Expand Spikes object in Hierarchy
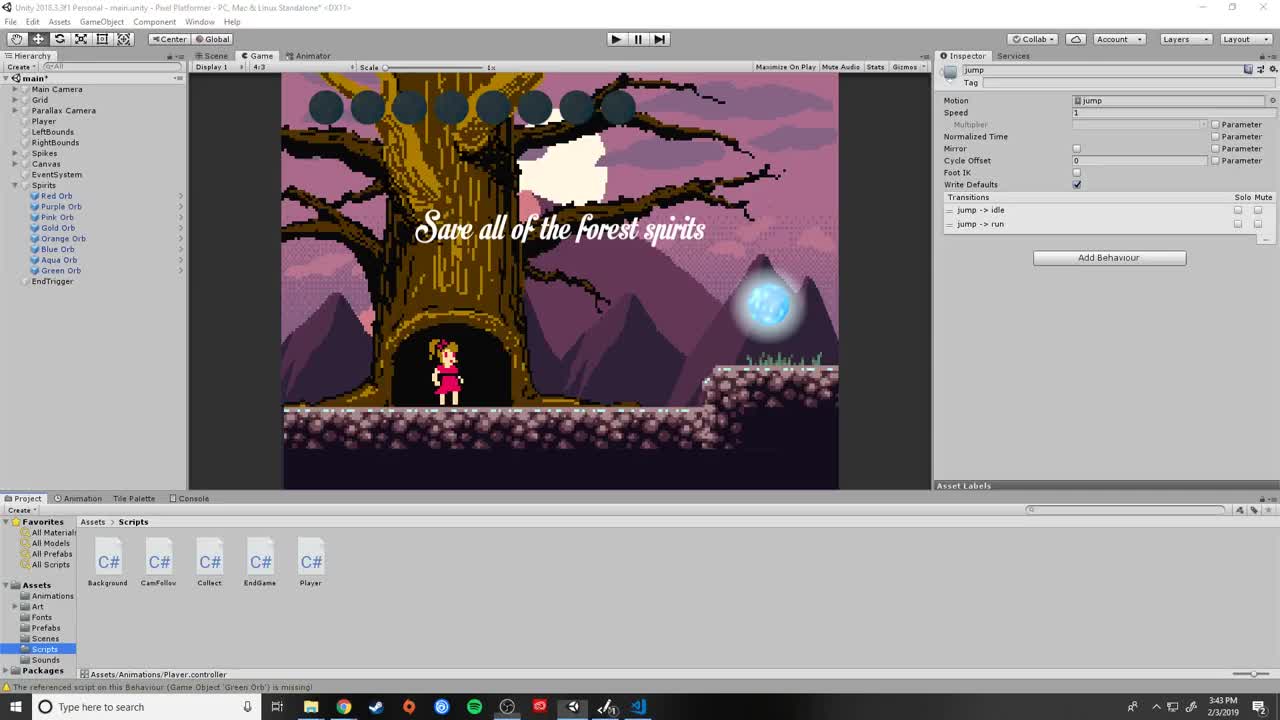 click(15, 153)
